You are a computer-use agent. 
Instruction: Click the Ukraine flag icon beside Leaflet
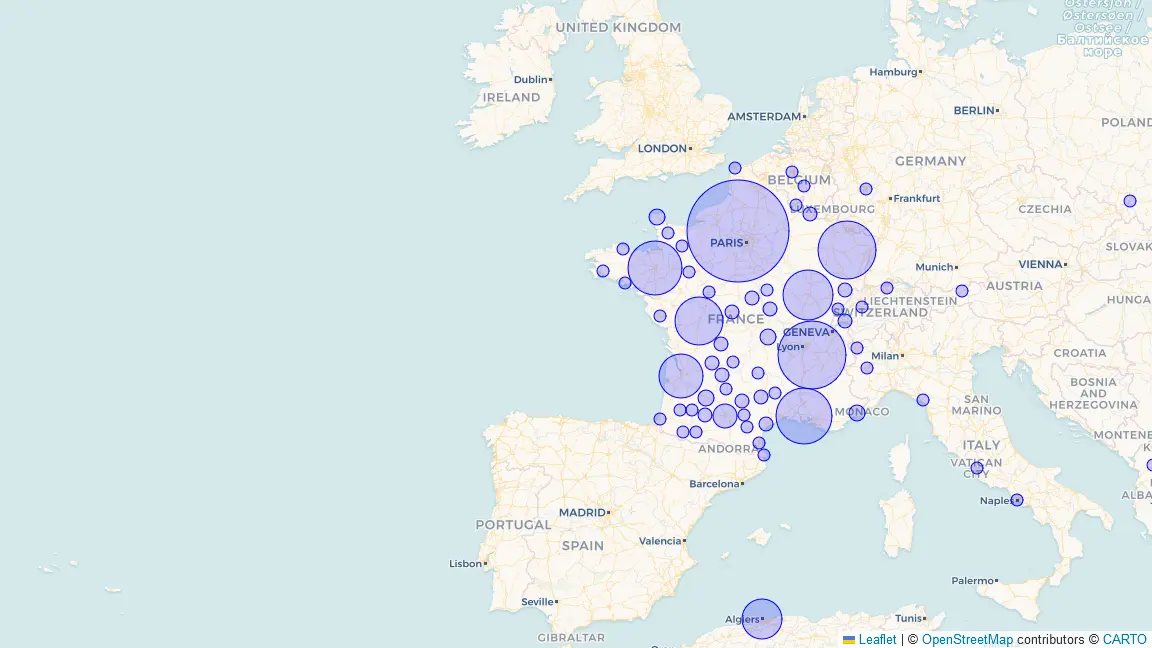point(849,640)
